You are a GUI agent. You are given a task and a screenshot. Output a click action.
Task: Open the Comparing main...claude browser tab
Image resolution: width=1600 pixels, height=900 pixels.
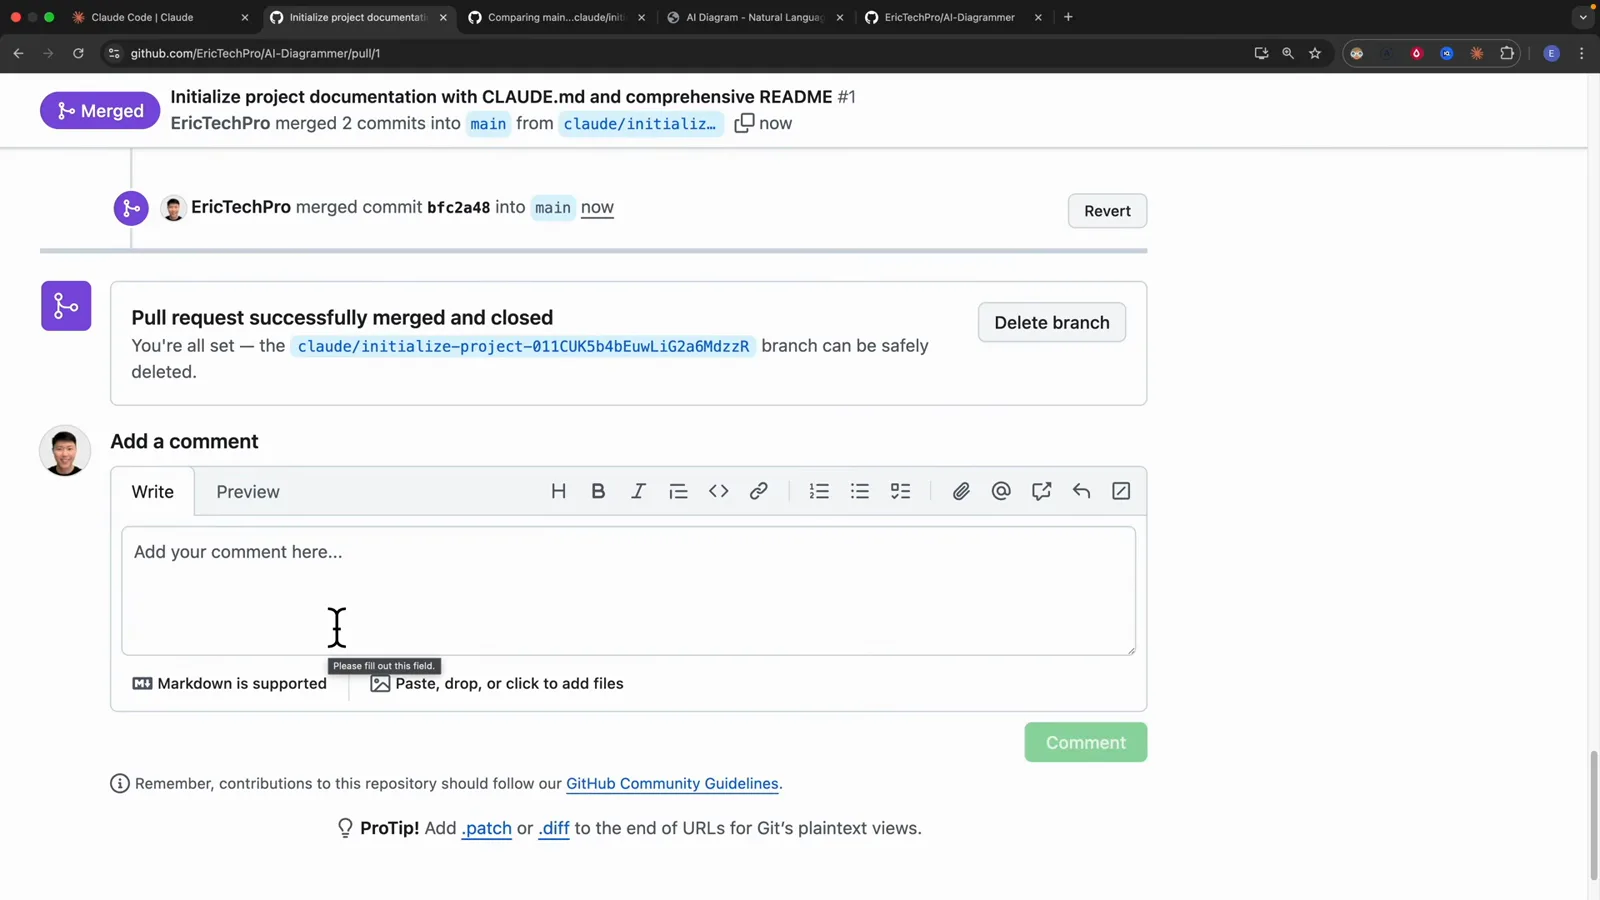[x=557, y=17]
